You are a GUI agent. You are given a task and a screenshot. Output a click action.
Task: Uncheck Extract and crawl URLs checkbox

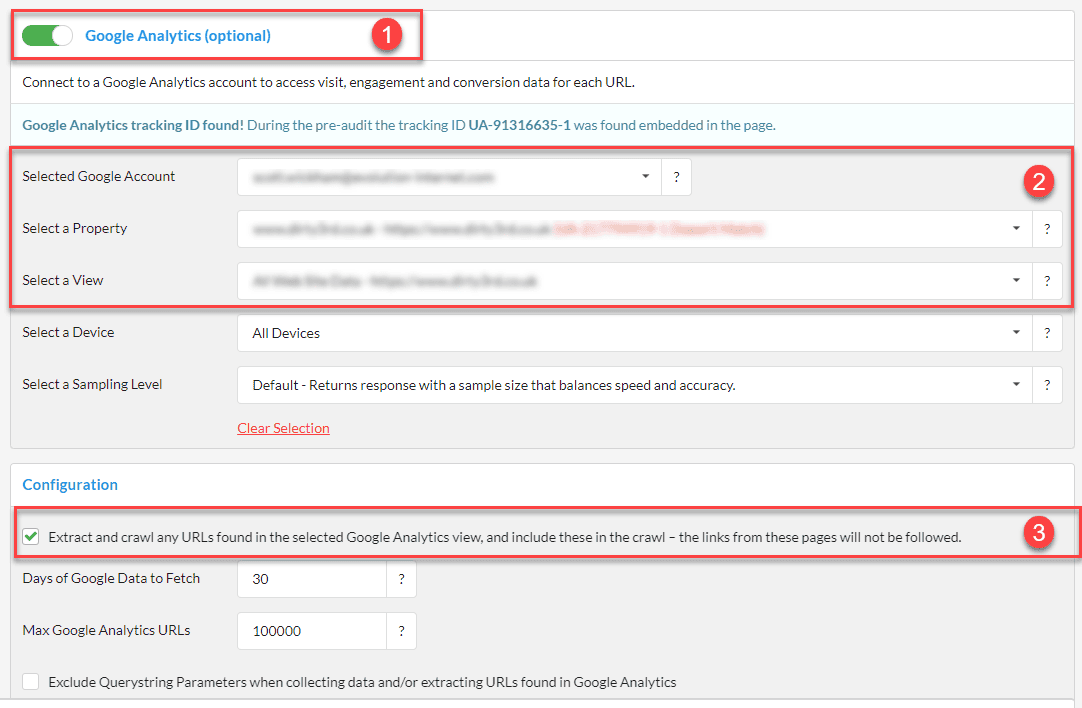[x=30, y=537]
